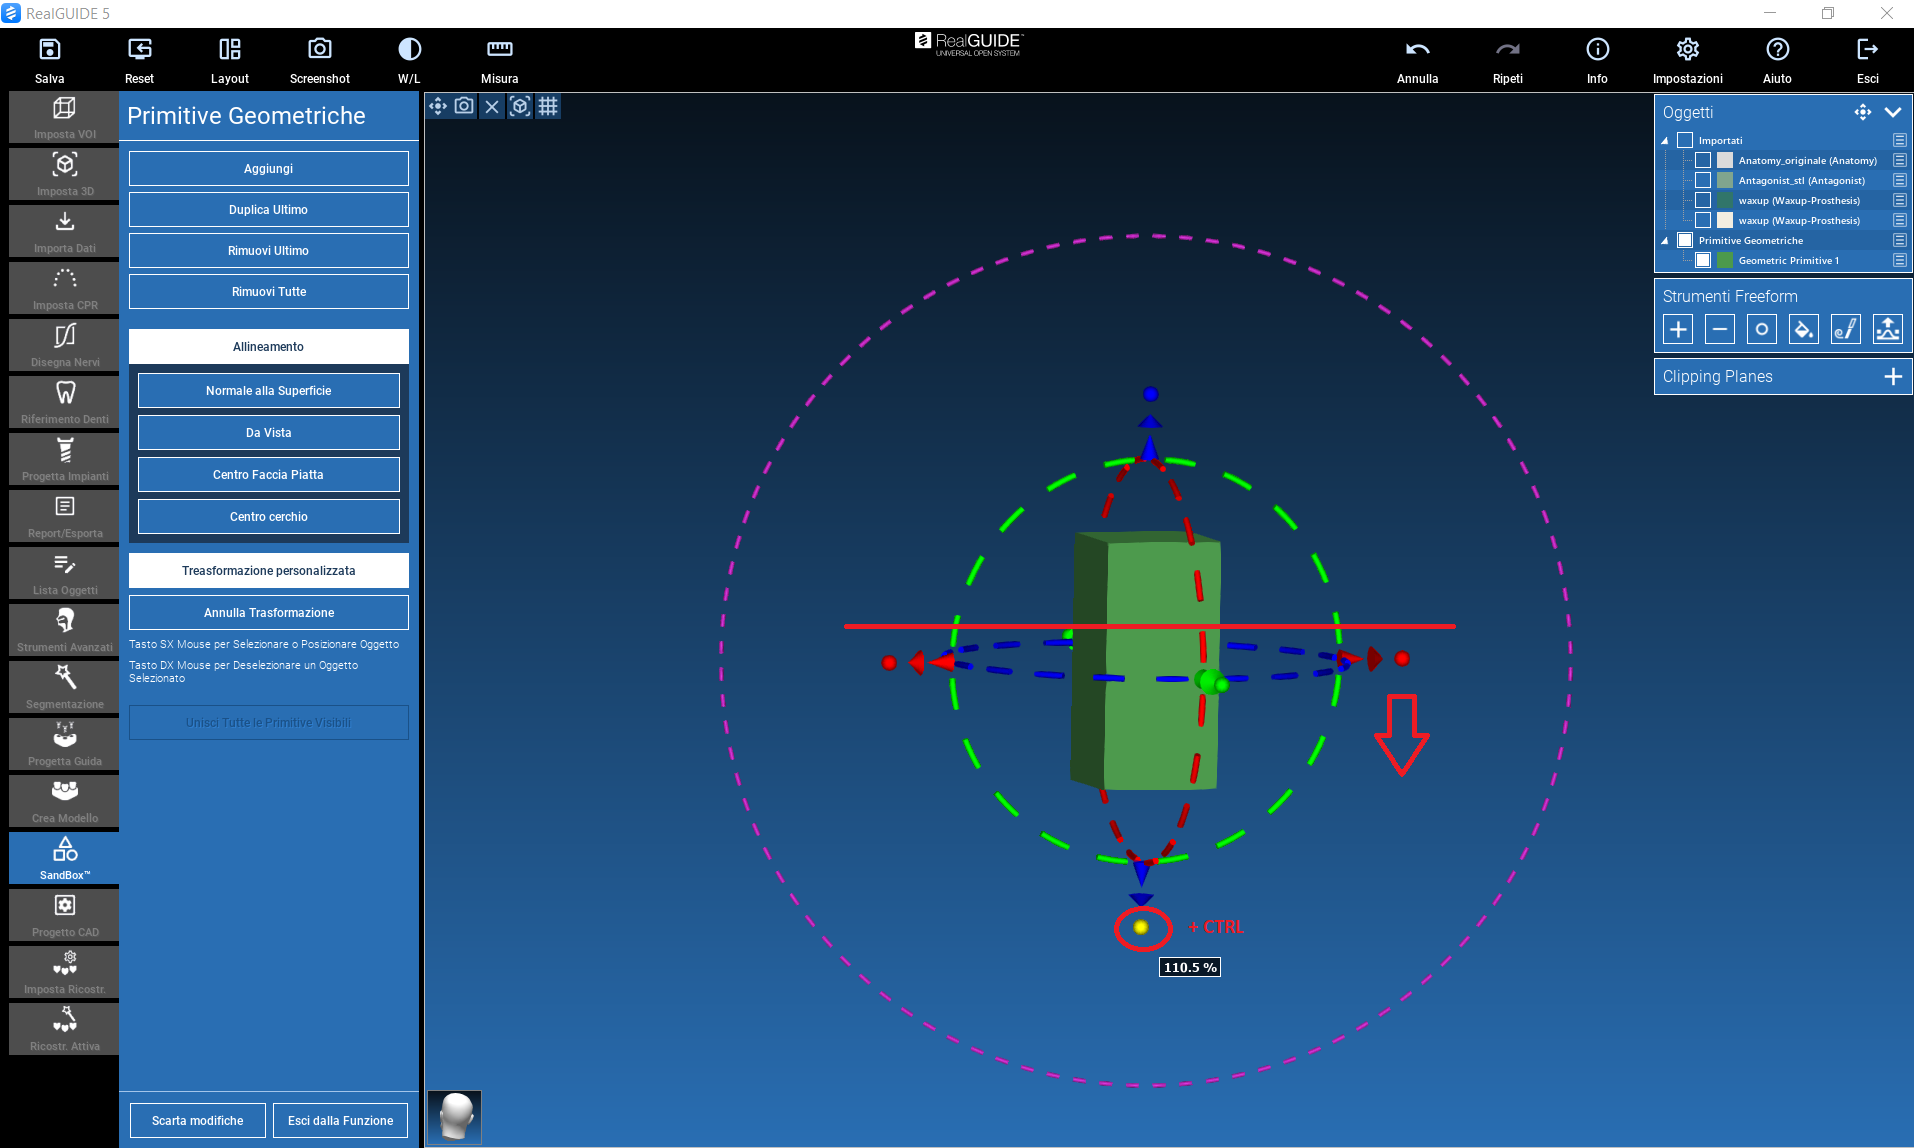Toggle the Antagonist_stl visibility checkbox
The height and width of the screenshot is (1148, 1914).
coord(1703,180)
